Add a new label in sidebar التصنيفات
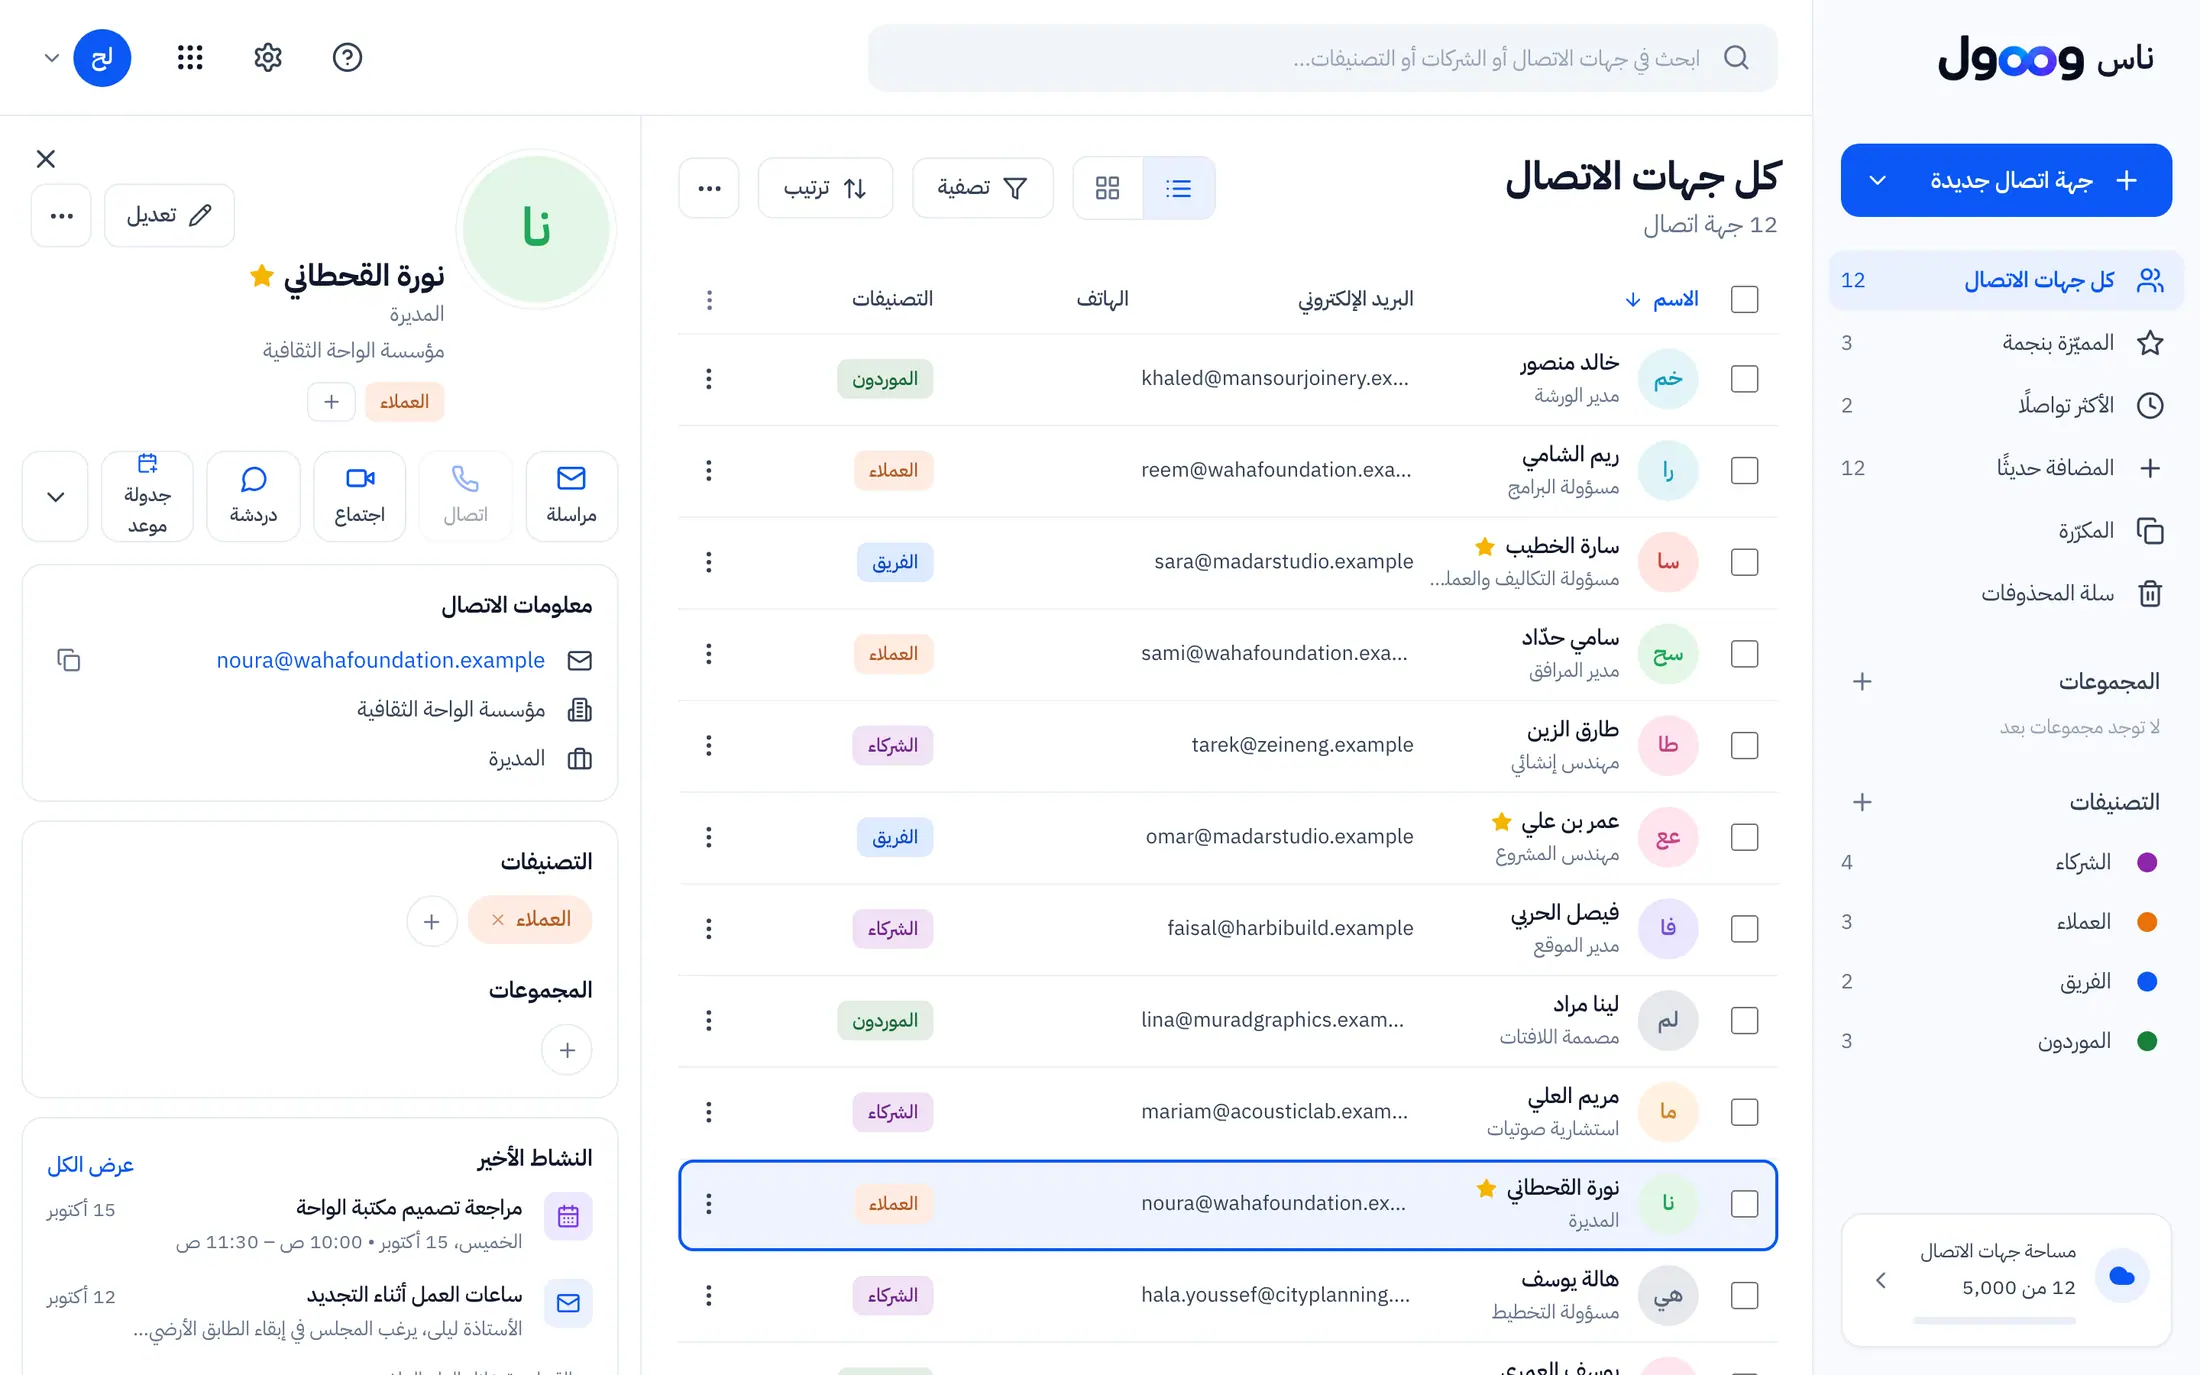 tap(1862, 802)
